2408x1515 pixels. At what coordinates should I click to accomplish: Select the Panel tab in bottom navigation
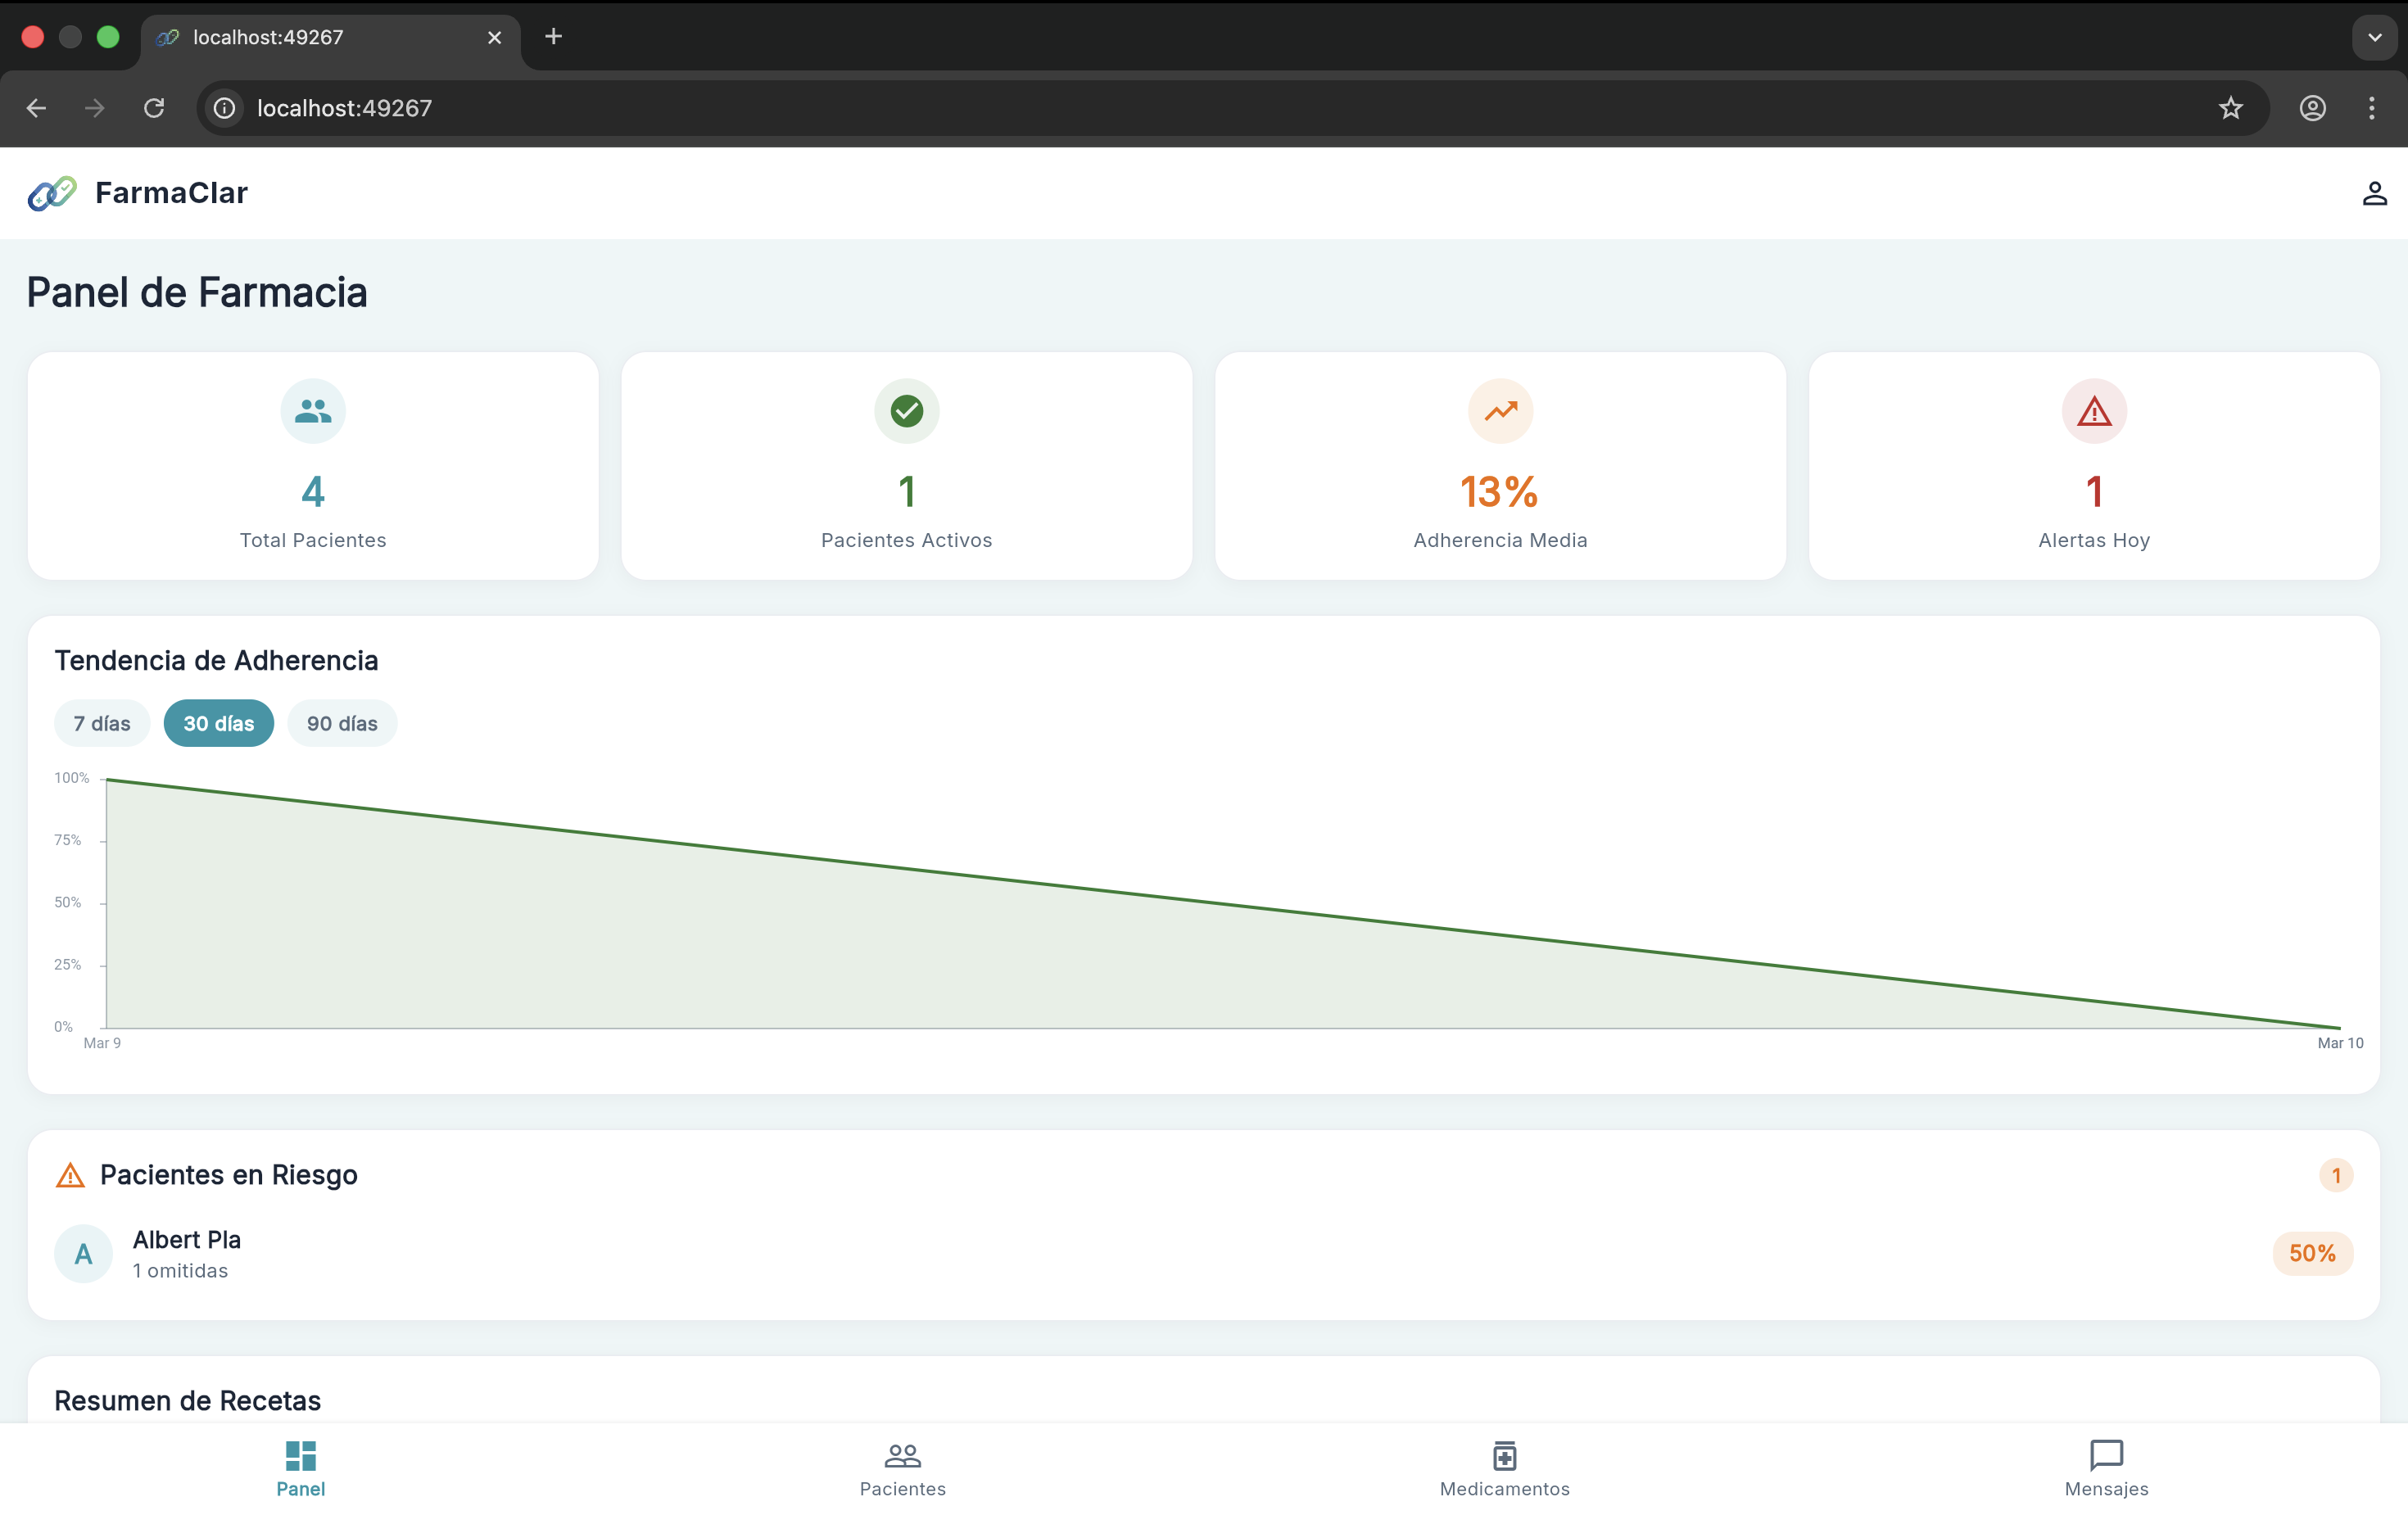tap(300, 1468)
